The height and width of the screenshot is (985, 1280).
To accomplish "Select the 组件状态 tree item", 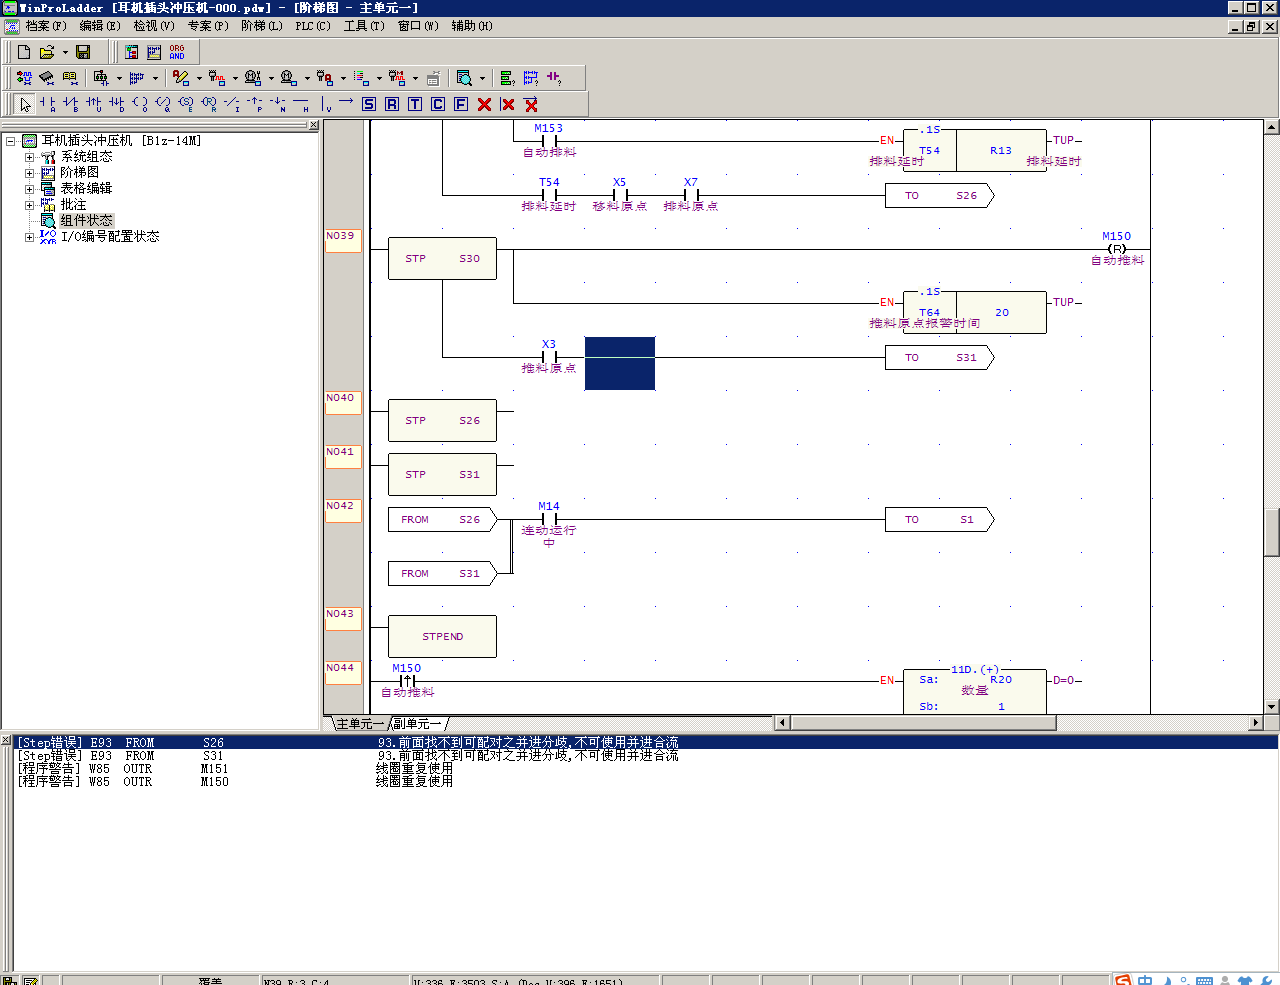I will point(86,220).
